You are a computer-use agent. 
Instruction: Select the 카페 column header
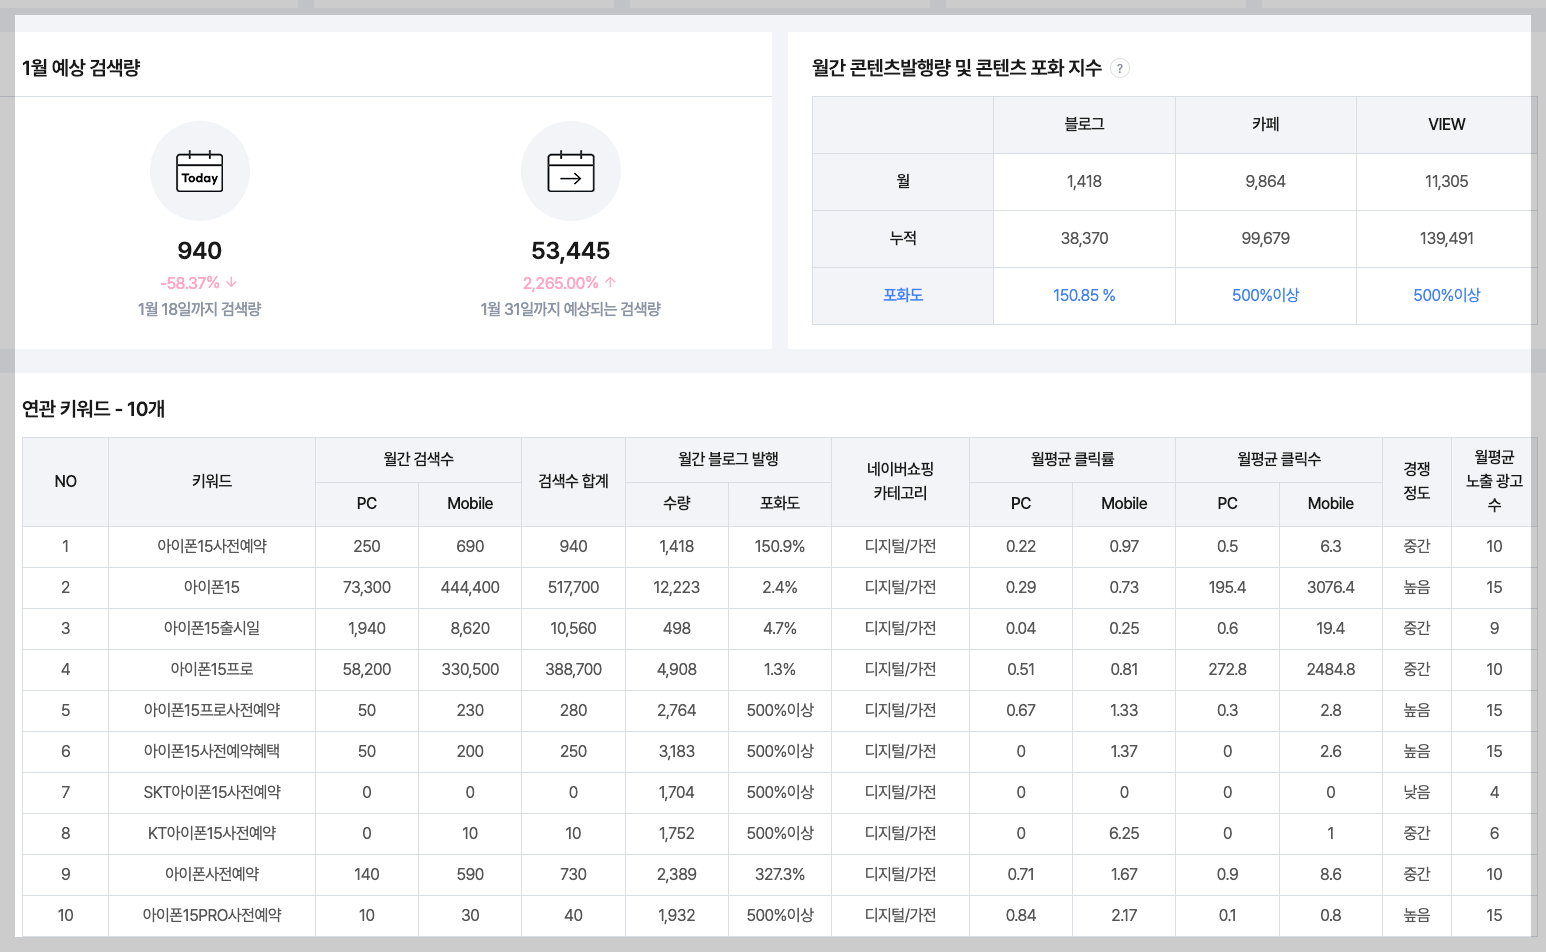click(1265, 124)
